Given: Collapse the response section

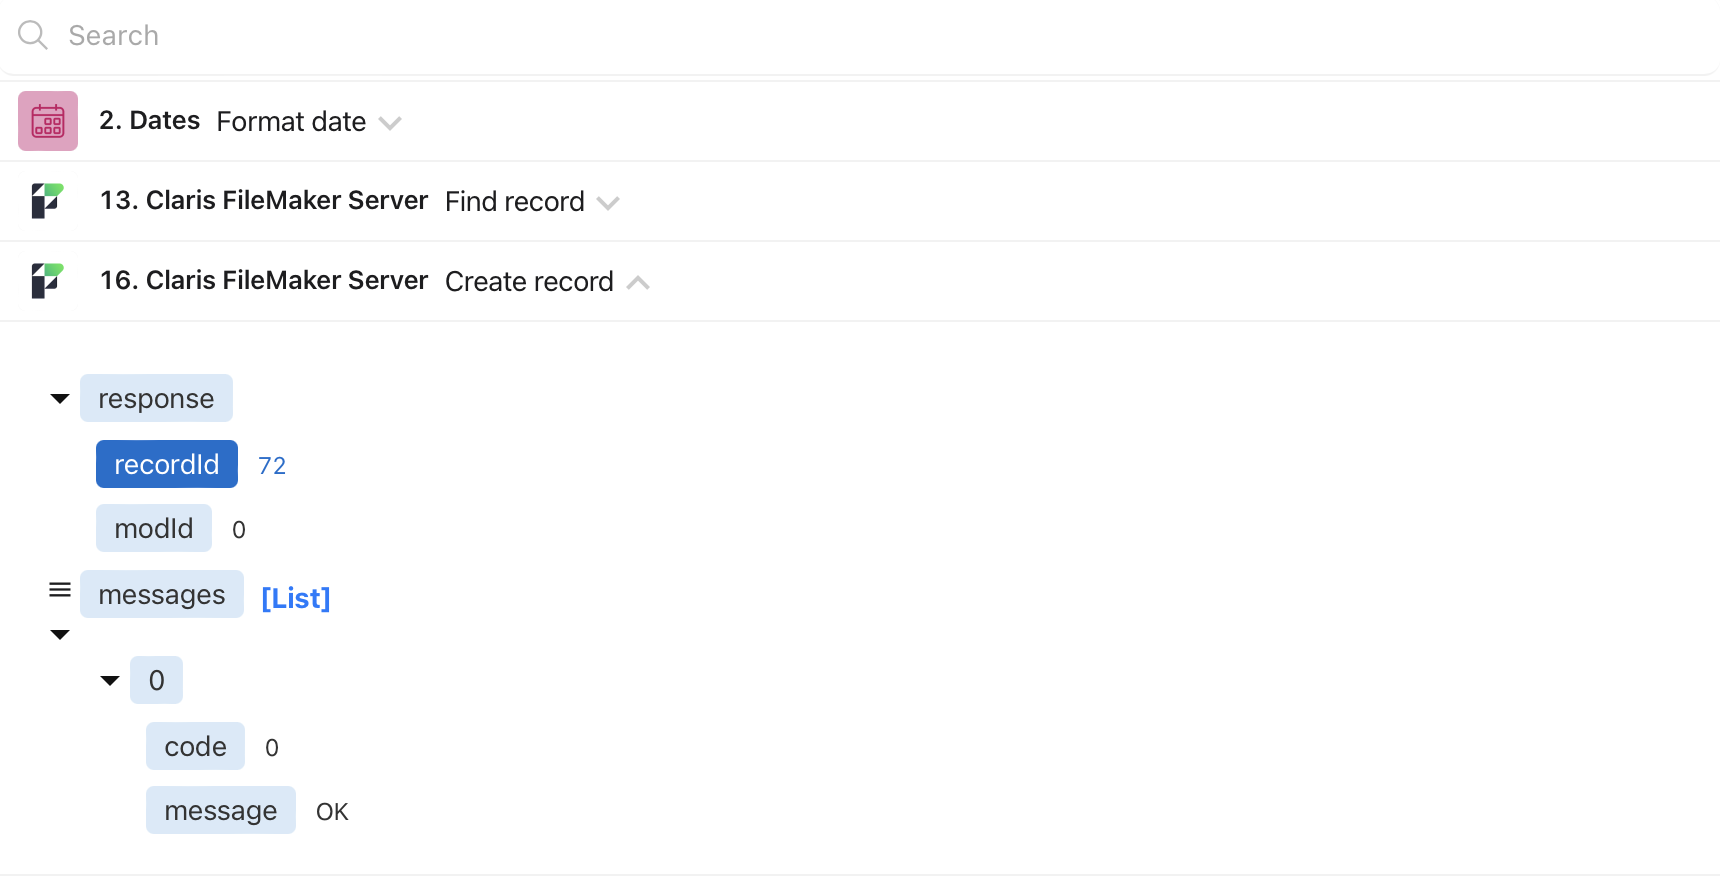Looking at the screenshot, I should (59, 398).
